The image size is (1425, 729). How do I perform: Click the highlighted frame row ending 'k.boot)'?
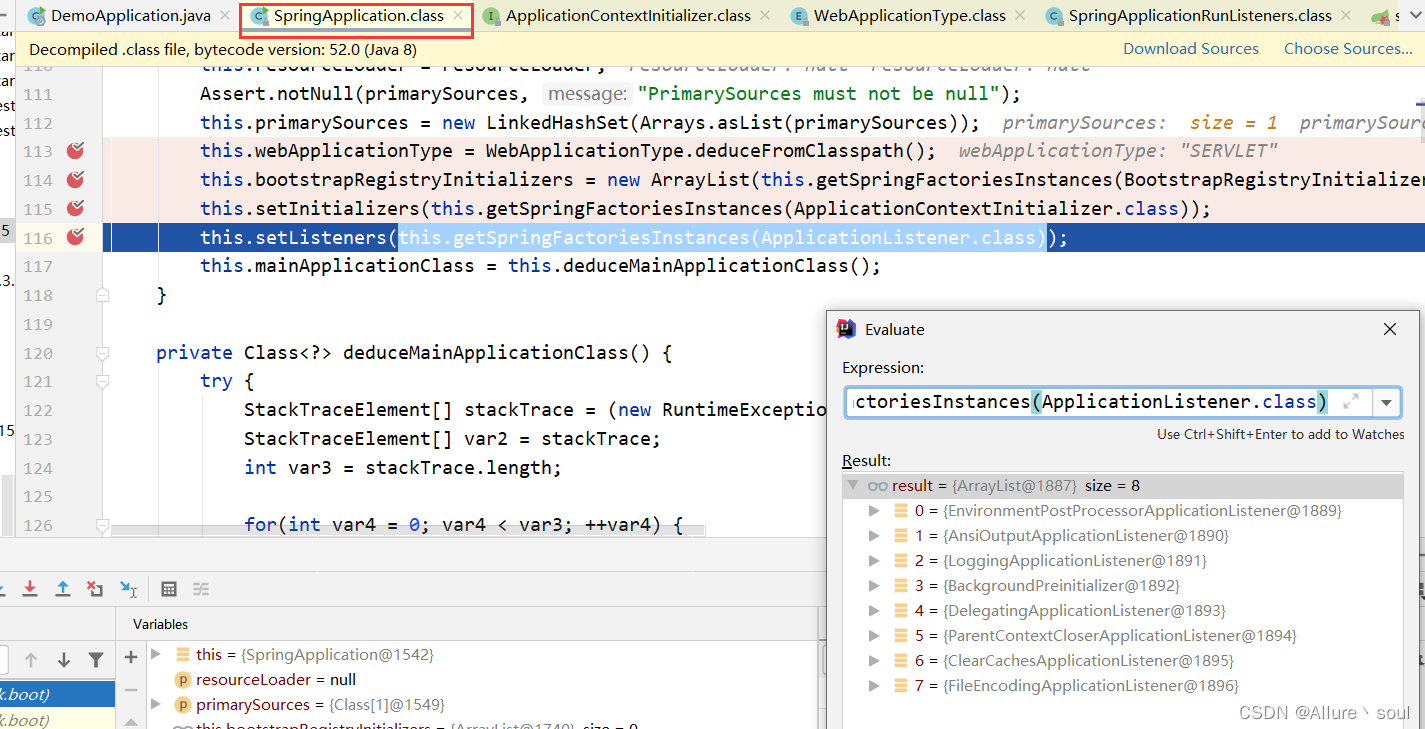57,694
